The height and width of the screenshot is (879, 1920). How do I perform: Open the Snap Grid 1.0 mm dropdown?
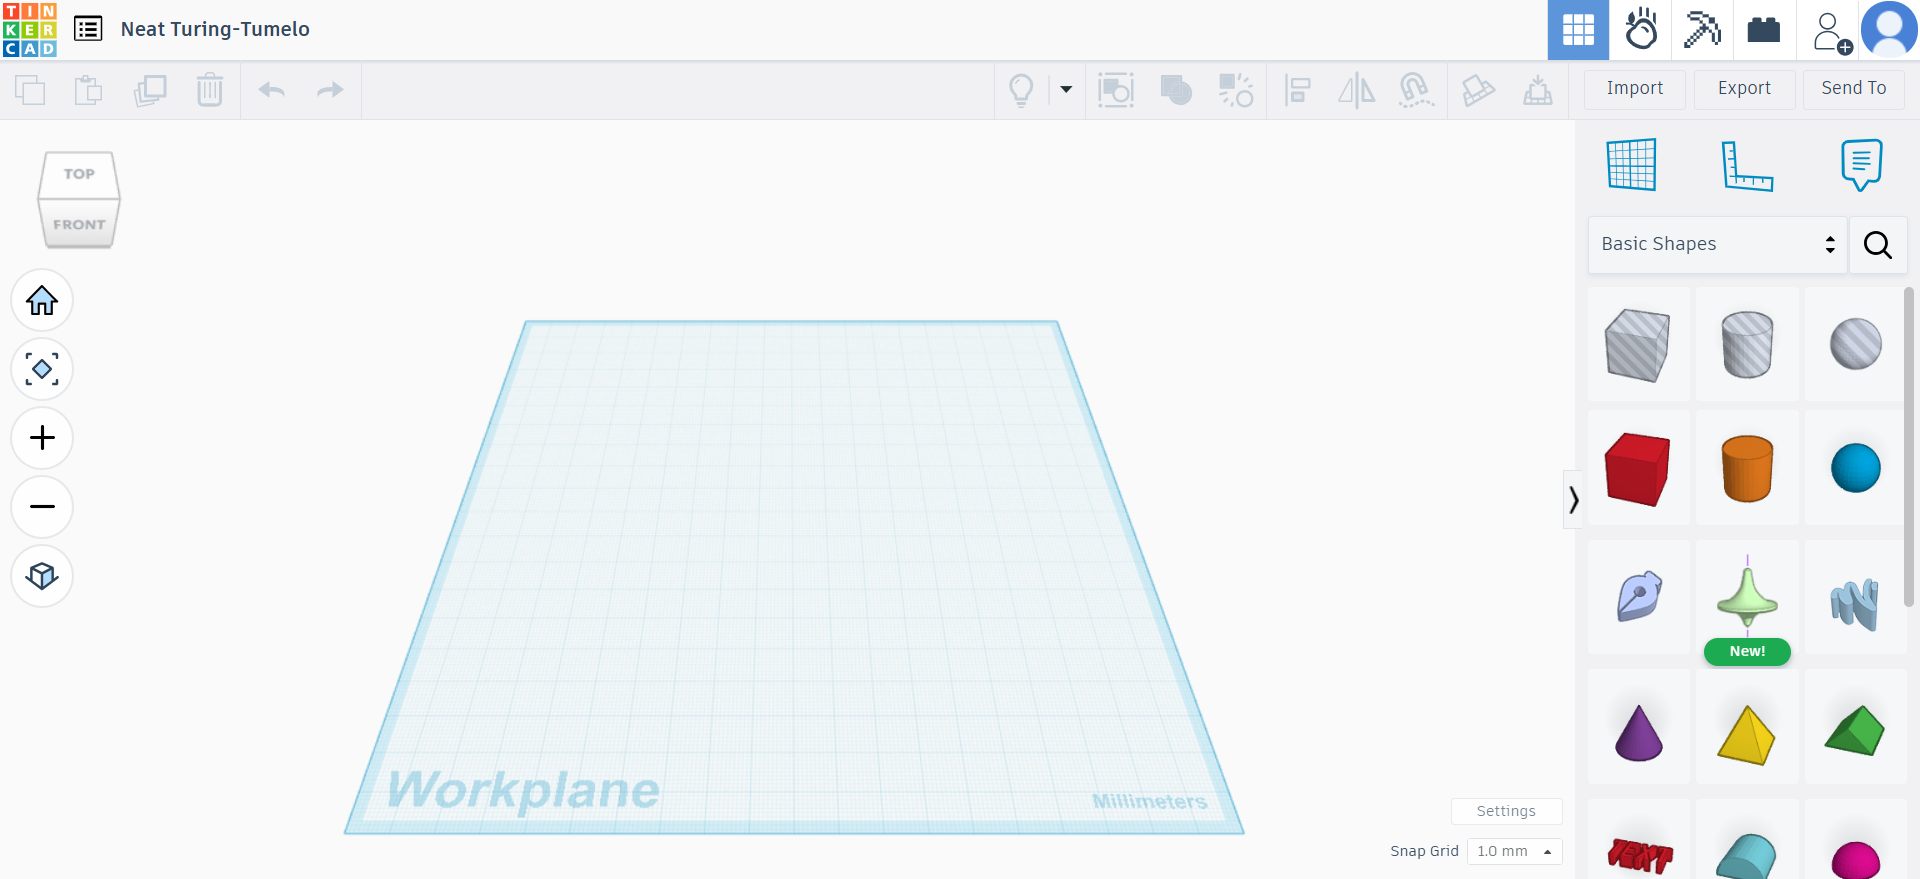tap(1514, 851)
